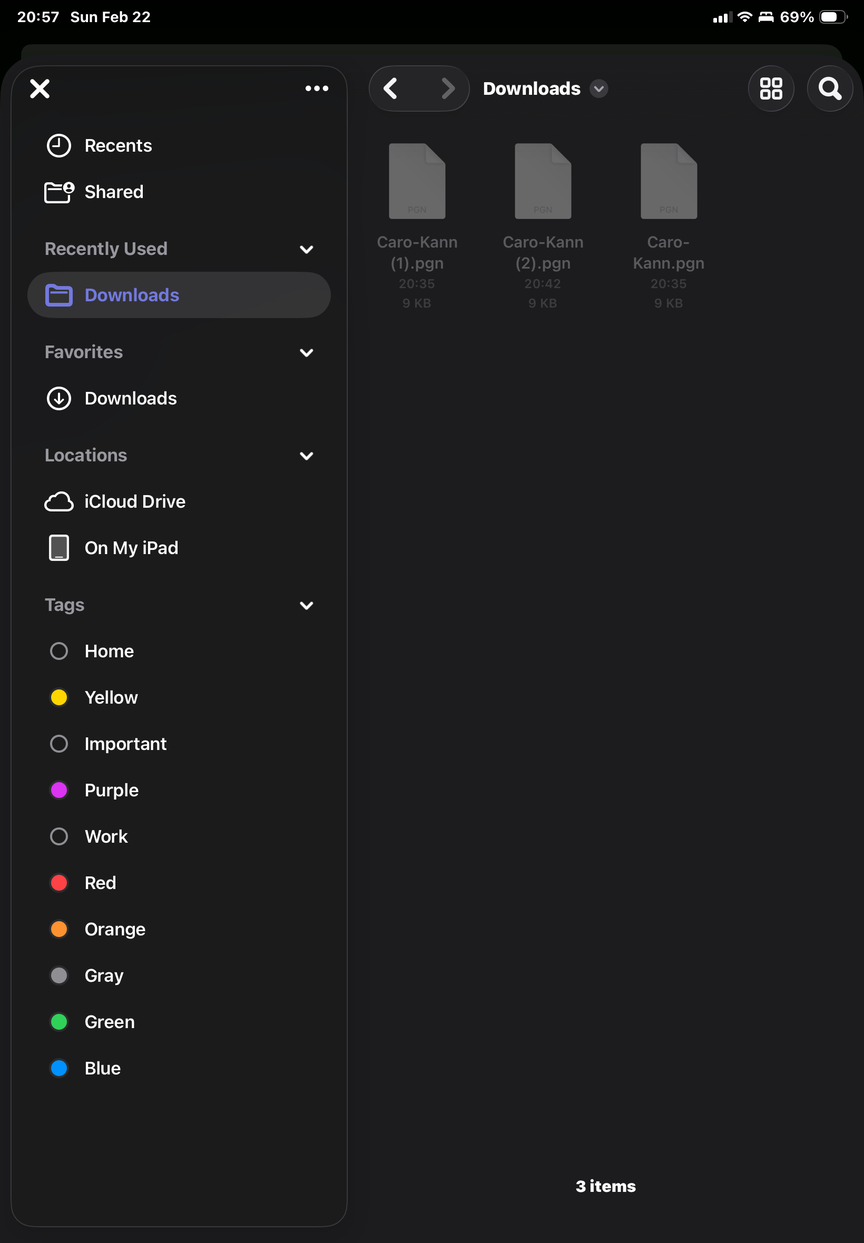Open the sidebar three-dots more menu

tap(317, 89)
